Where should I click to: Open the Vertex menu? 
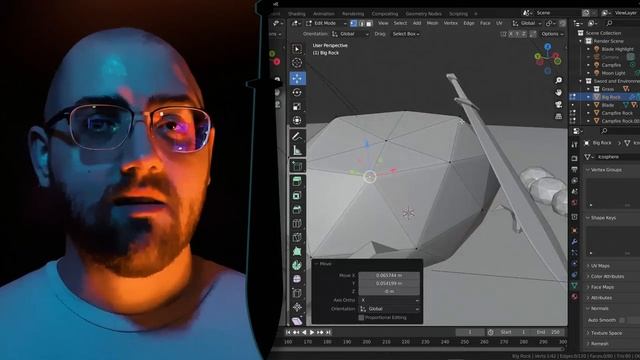[451, 23]
